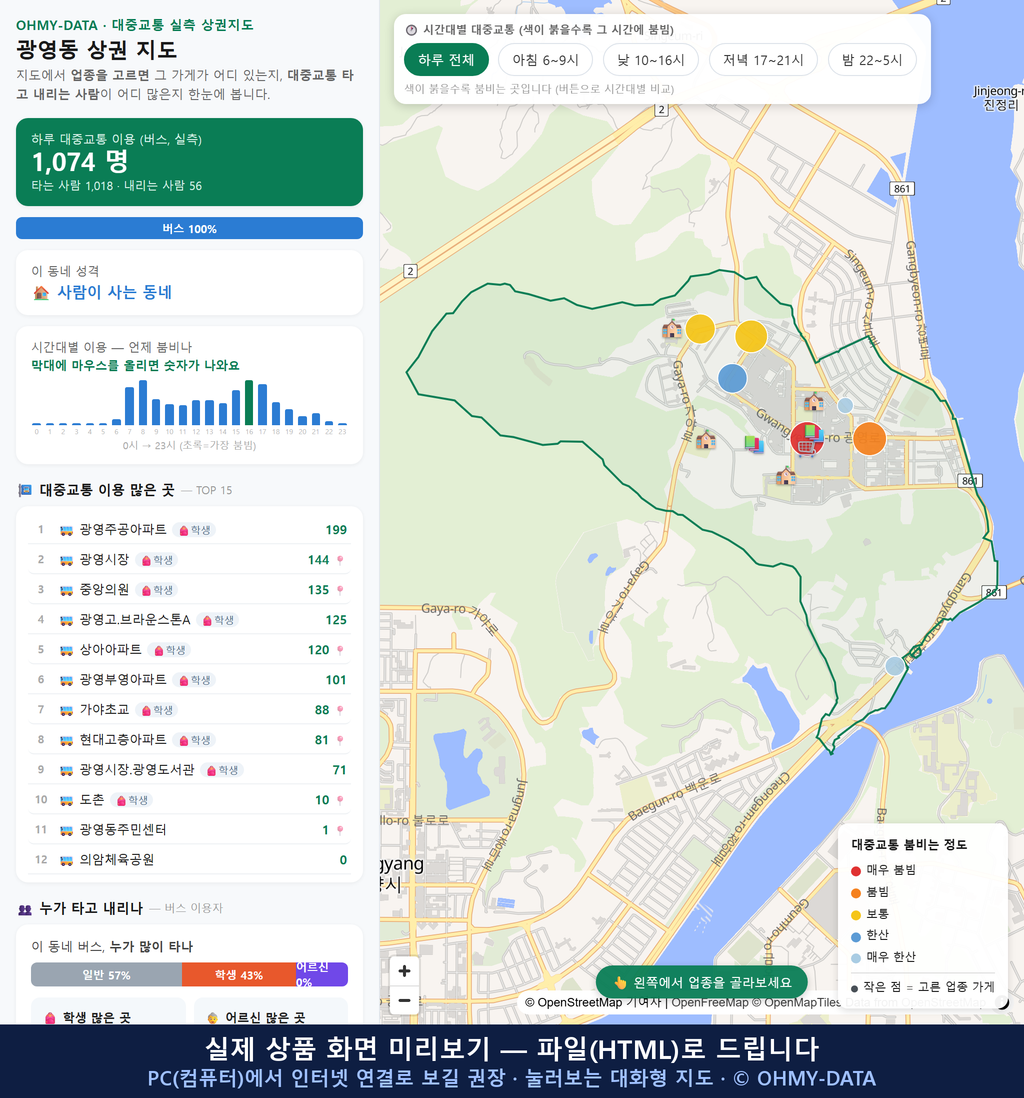Select the 하루 전체 time filter
The image size is (1024, 1098).
point(446,60)
